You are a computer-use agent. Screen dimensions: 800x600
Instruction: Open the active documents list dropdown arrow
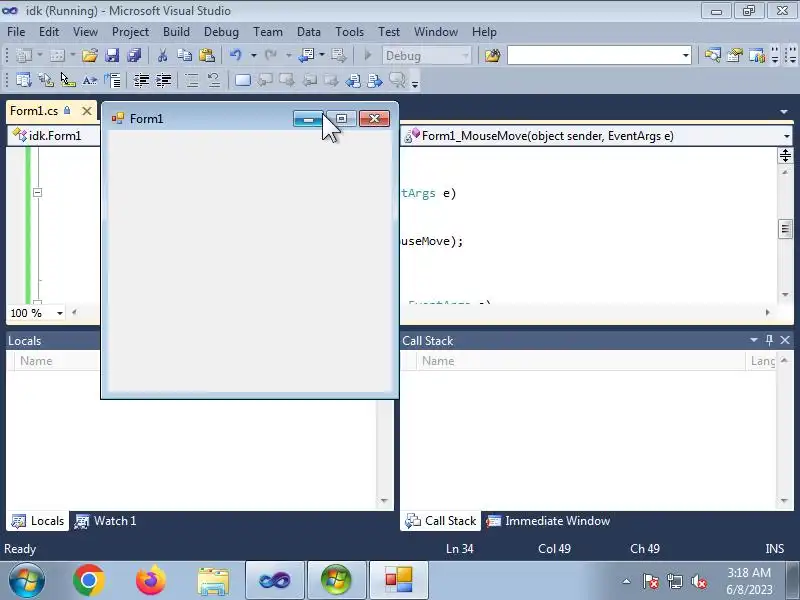(784, 112)
